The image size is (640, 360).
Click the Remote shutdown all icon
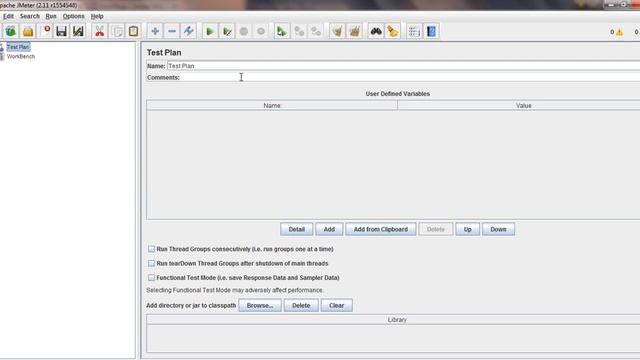(316, 31)
